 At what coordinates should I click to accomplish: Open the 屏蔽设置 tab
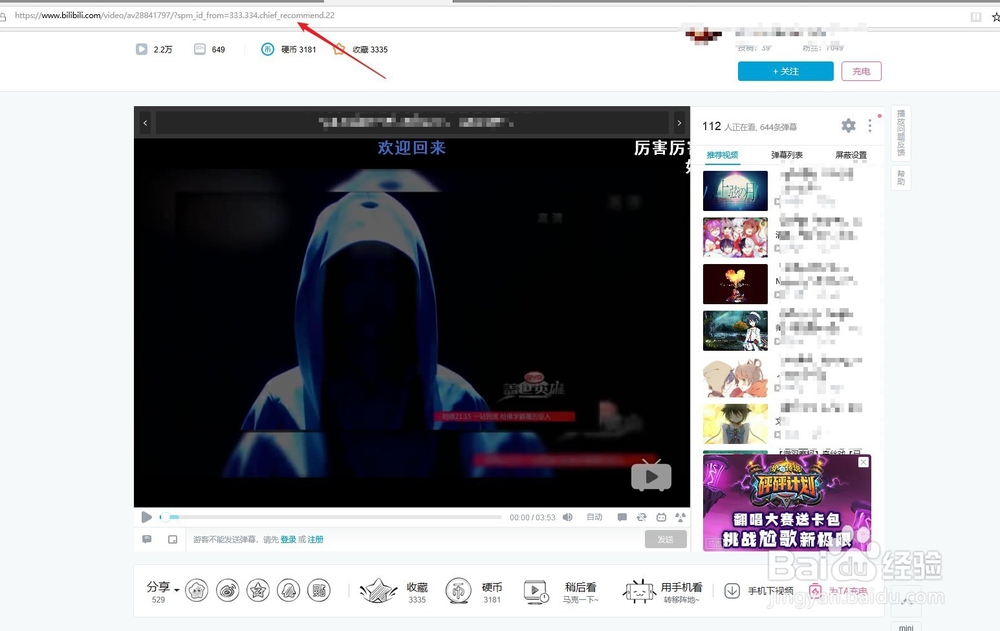click(x=850, y=155)
